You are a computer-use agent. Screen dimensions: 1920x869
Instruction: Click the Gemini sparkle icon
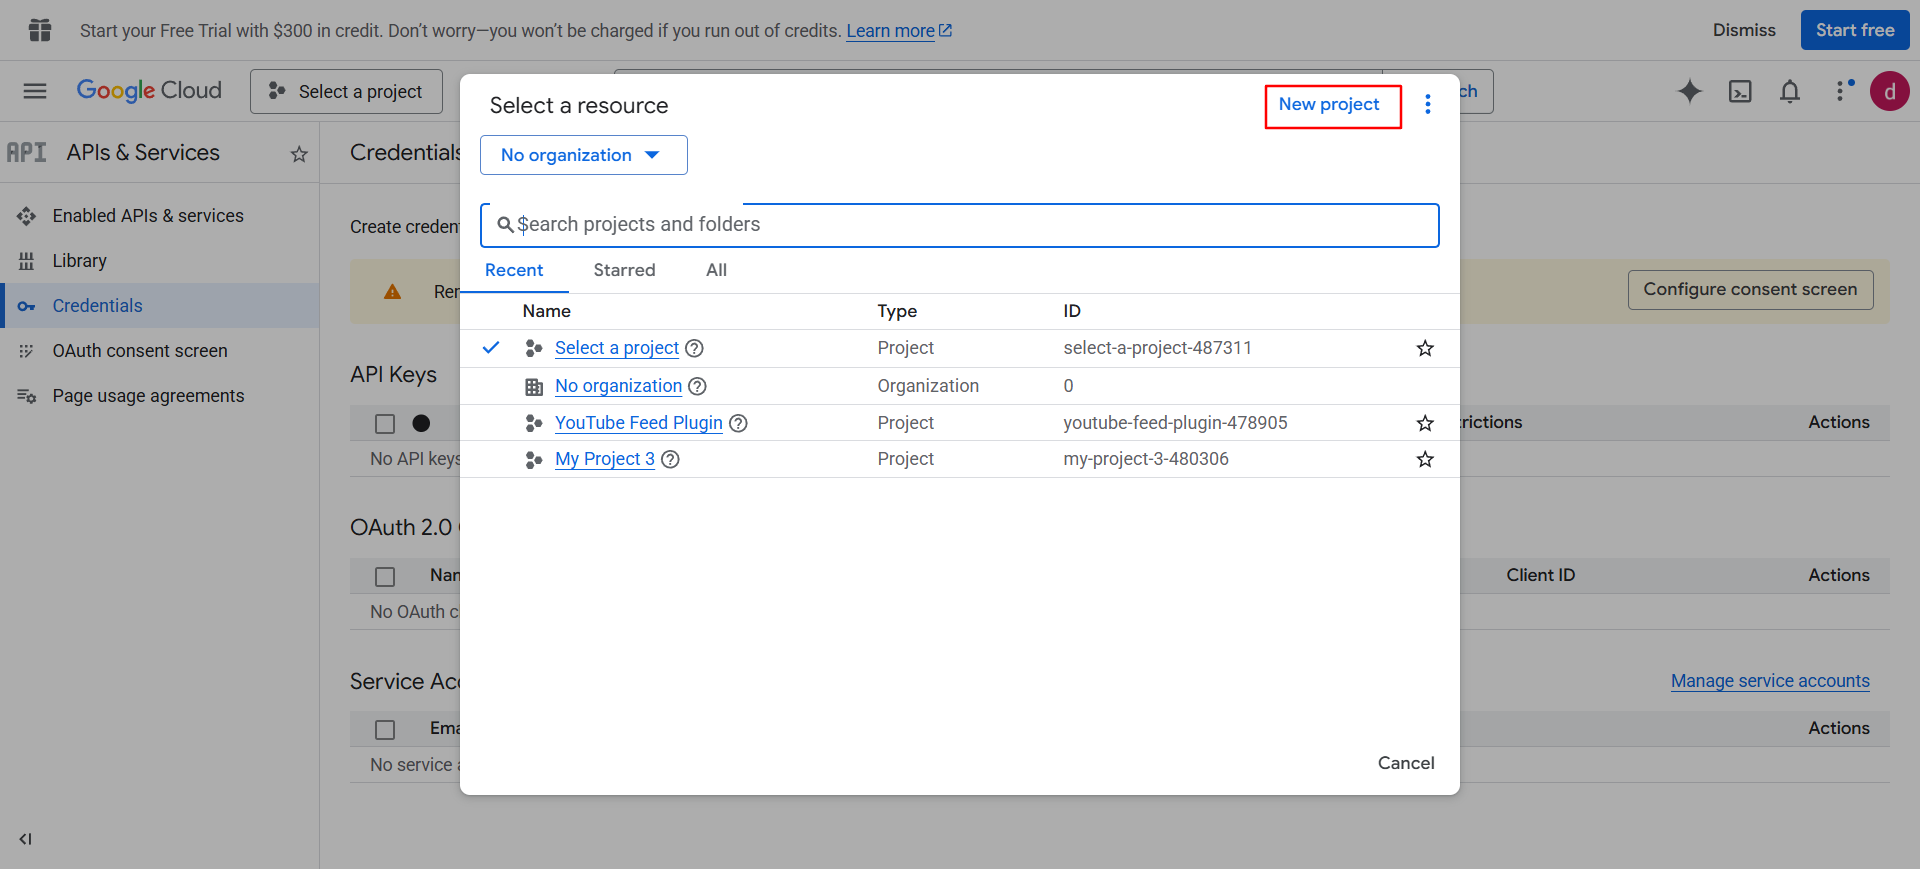tap(1689, 91)
